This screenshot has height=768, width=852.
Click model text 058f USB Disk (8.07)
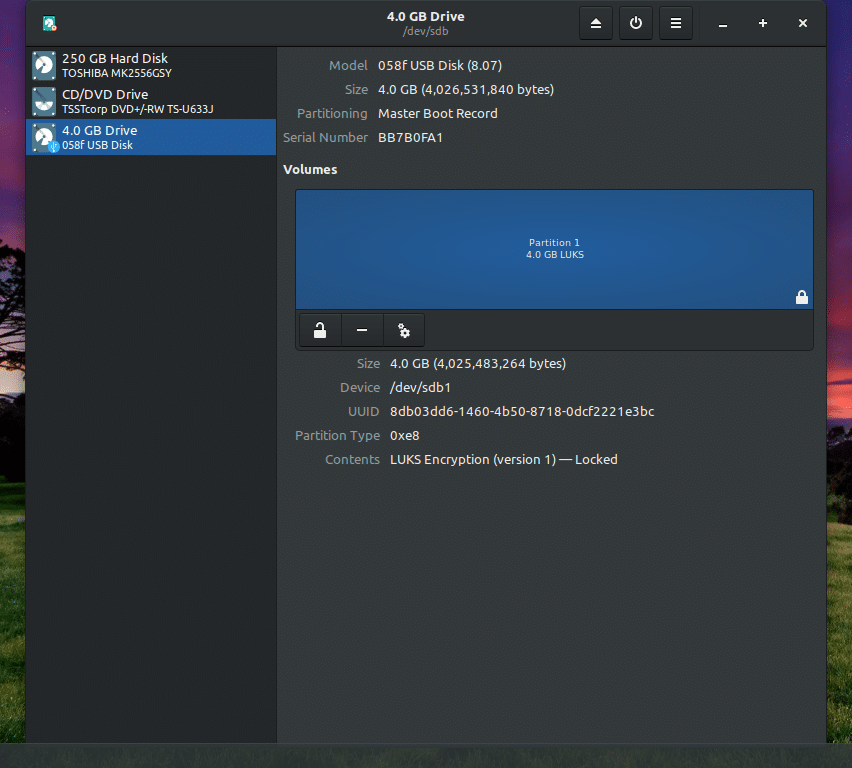(x=440, y=65)
